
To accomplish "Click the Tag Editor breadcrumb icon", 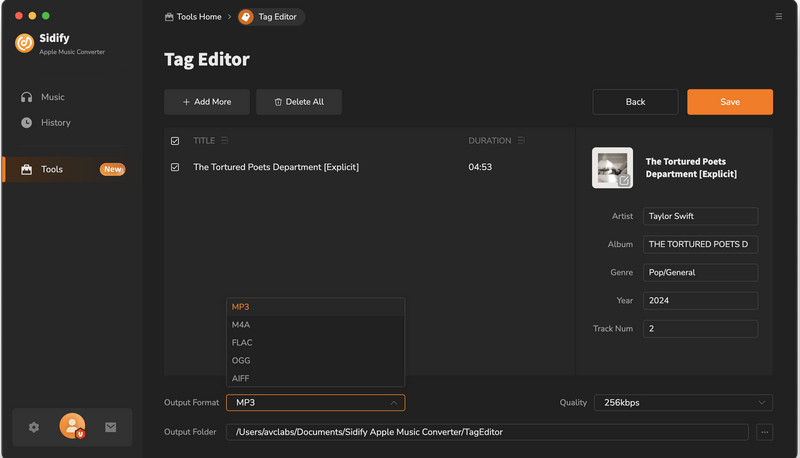I will [246, 17].
